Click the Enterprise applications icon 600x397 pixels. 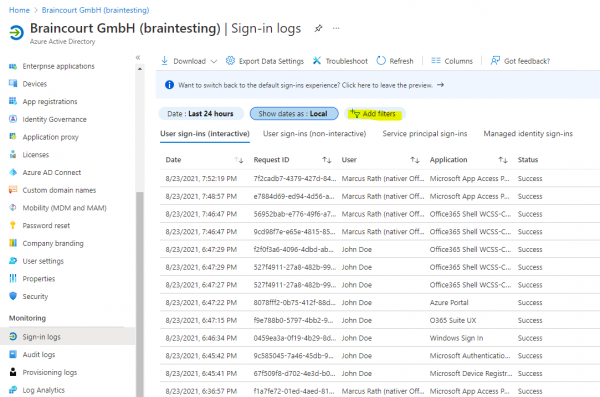(x=13, y=66)
